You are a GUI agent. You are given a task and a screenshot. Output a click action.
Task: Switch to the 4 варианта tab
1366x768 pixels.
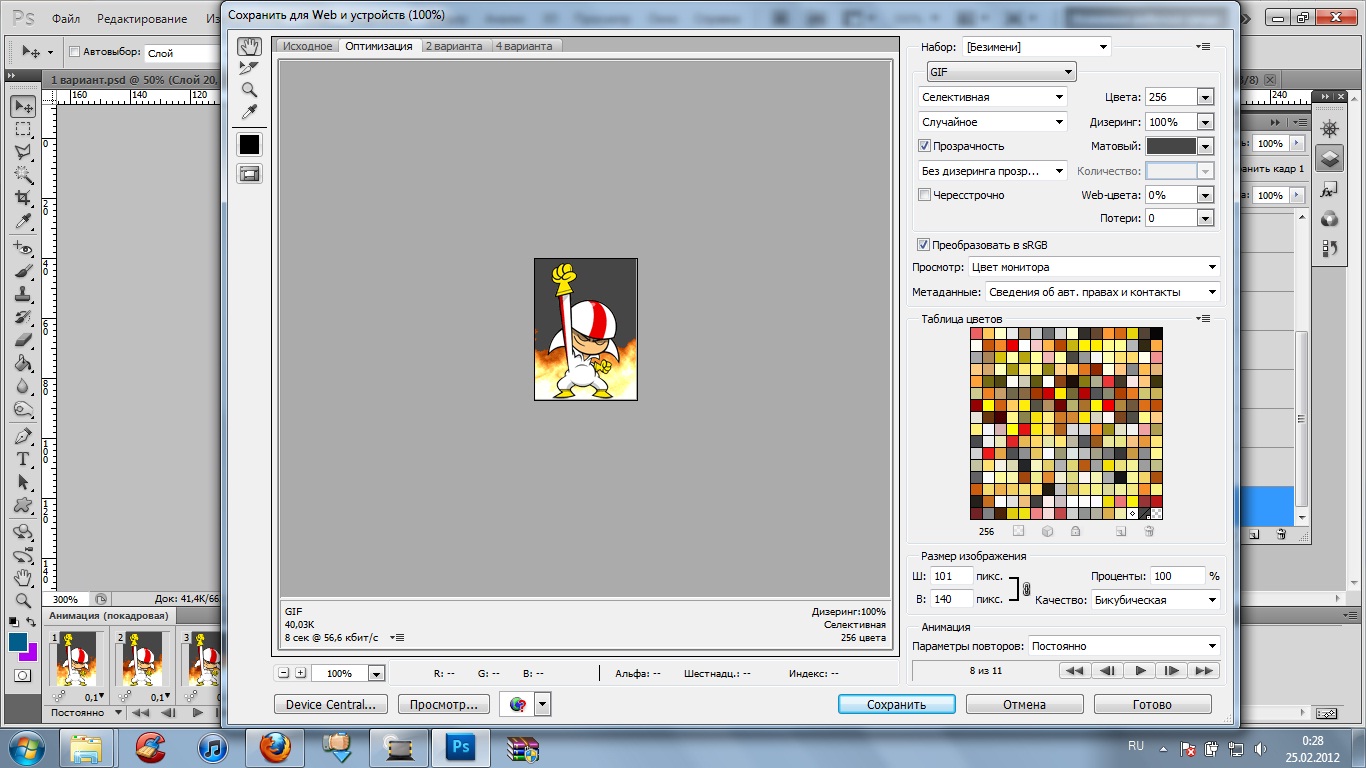coord(526,46)
